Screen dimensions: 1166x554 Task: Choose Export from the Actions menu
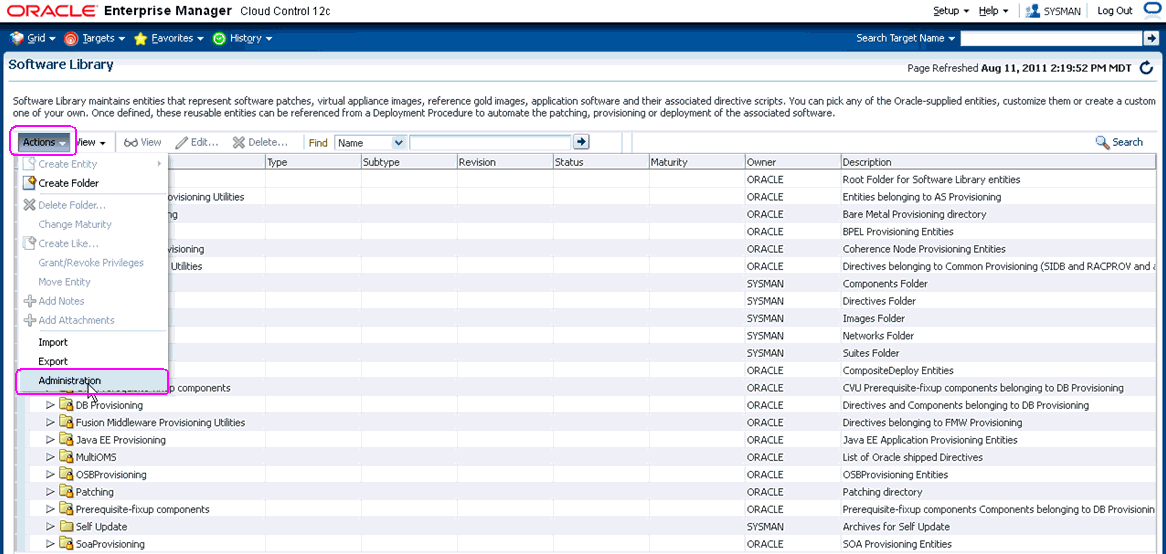(93, 361)
